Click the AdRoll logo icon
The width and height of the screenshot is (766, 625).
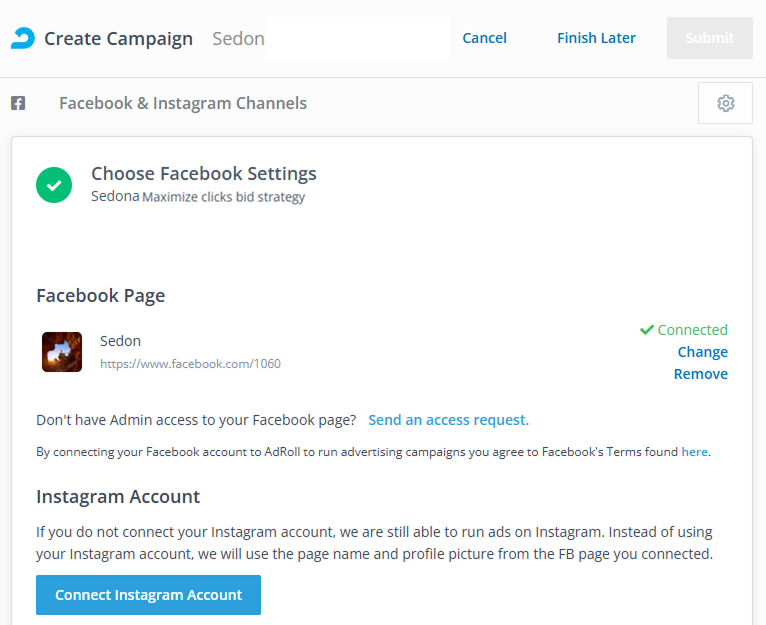point(22,38)
